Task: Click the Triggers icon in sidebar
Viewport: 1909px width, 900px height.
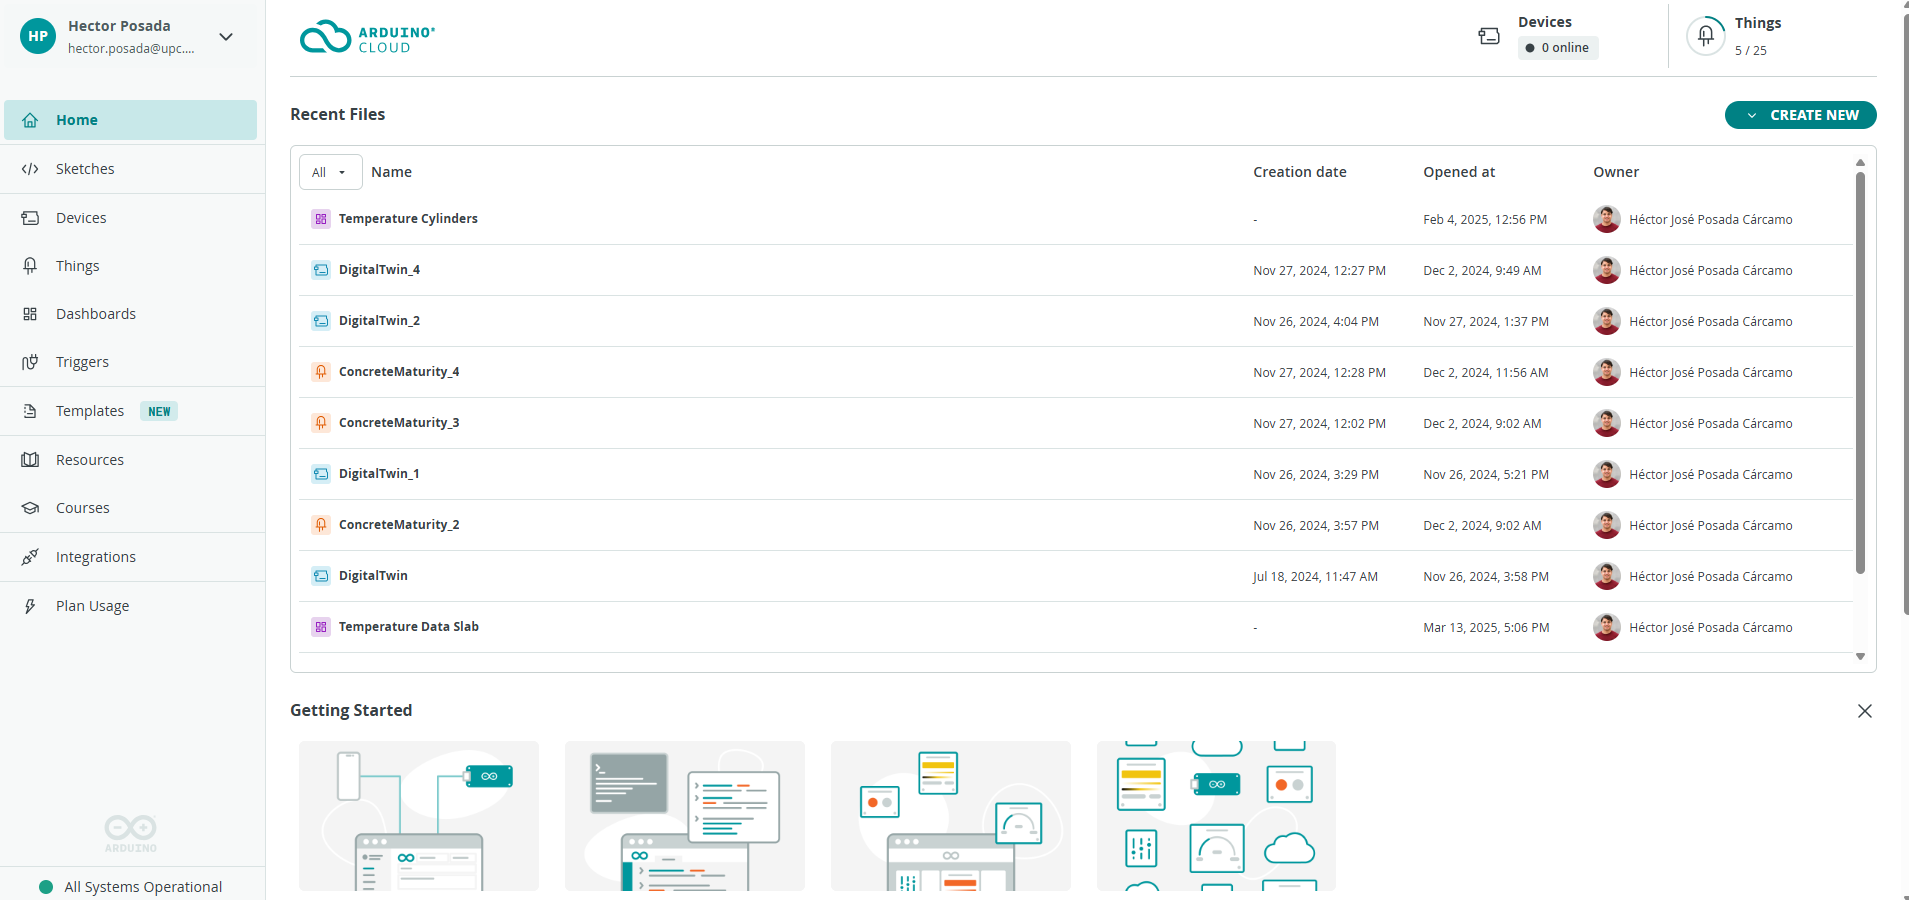Action: coord(30,362)
